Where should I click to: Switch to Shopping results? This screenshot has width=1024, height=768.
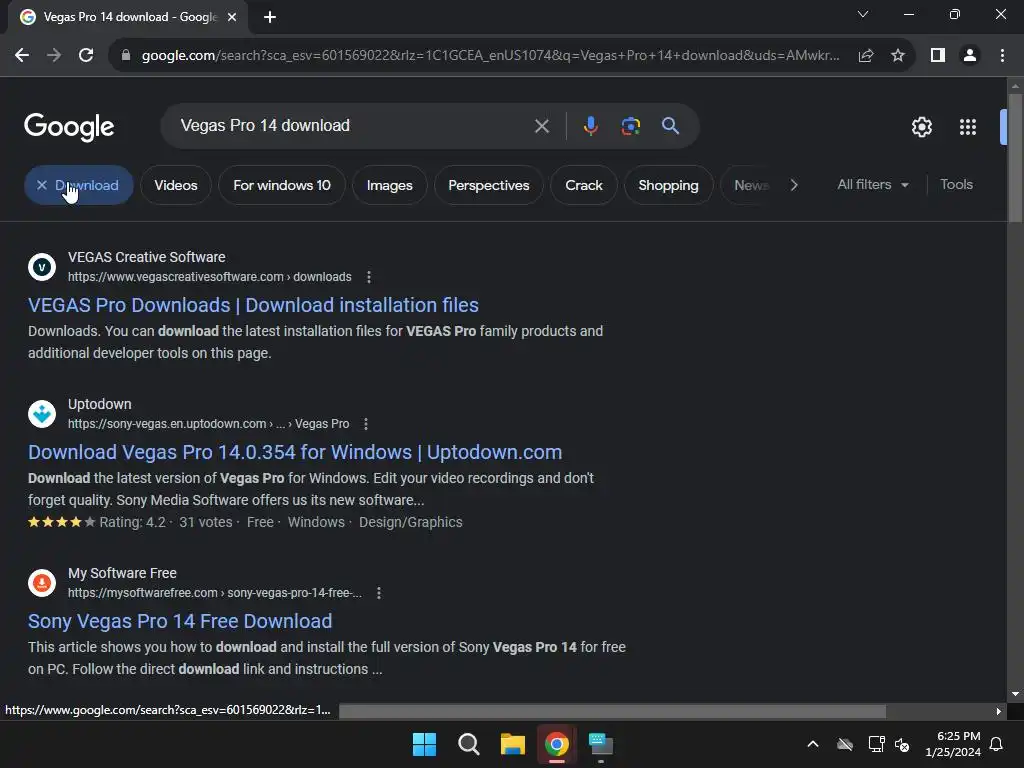click(x=668, y=185)
